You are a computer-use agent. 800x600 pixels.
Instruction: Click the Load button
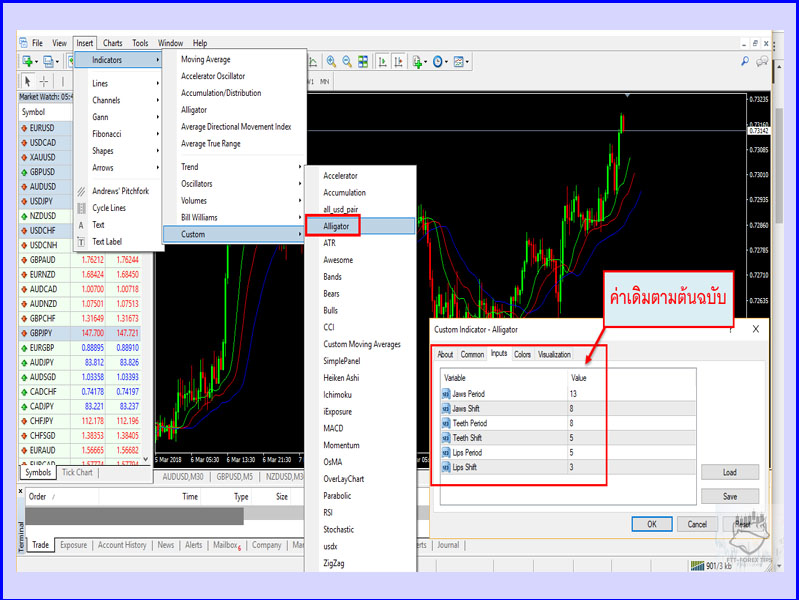click(730, 472)
